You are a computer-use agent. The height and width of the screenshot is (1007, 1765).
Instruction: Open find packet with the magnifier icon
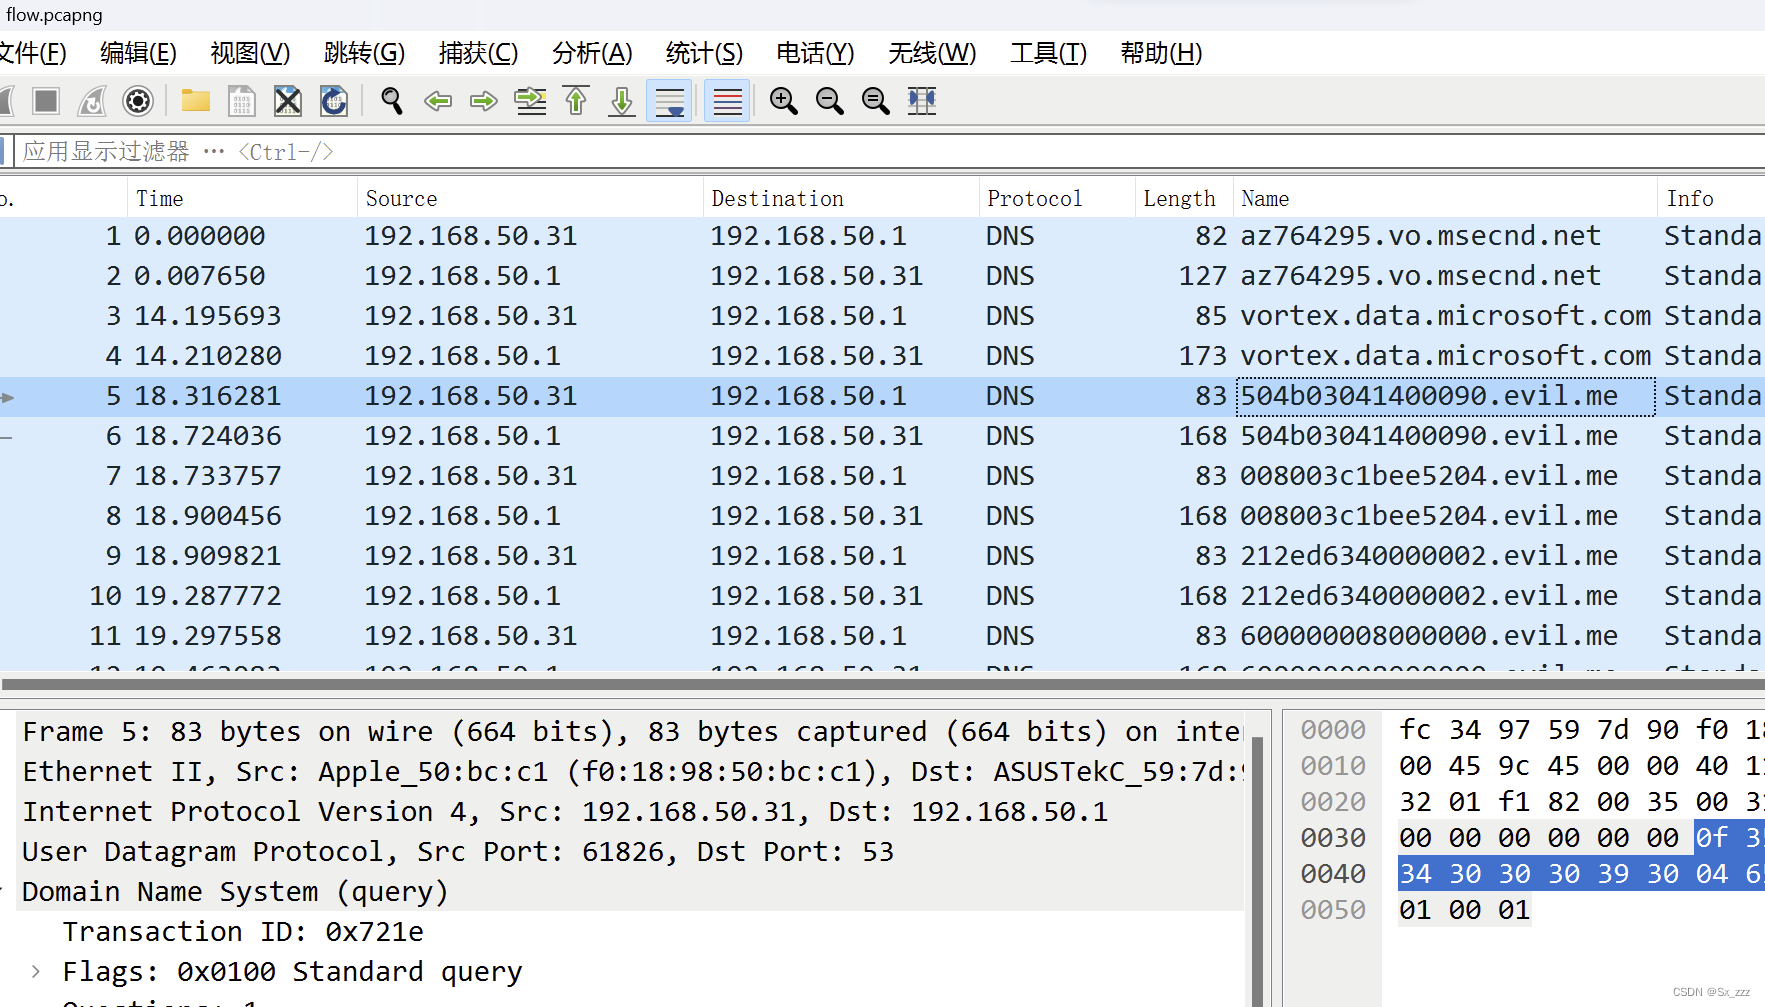(390, 100)
